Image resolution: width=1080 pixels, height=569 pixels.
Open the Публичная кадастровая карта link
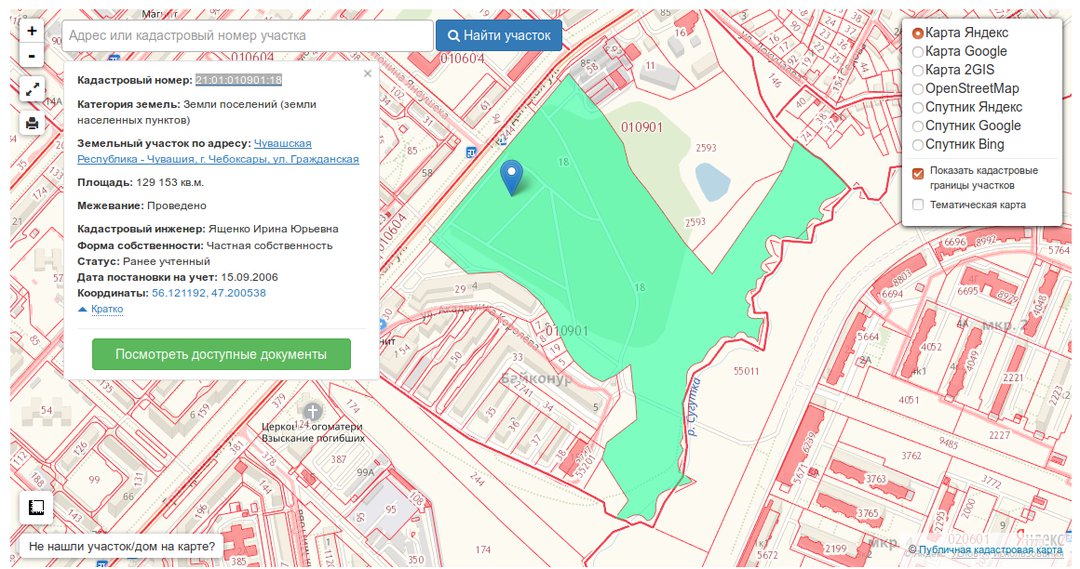(990, 550)
